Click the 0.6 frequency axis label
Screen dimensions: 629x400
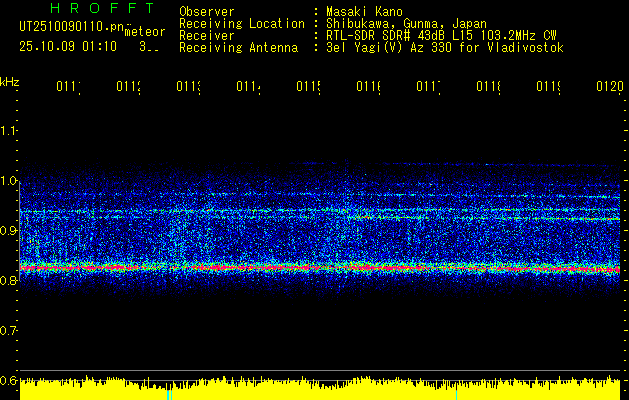tap(9, 380)
